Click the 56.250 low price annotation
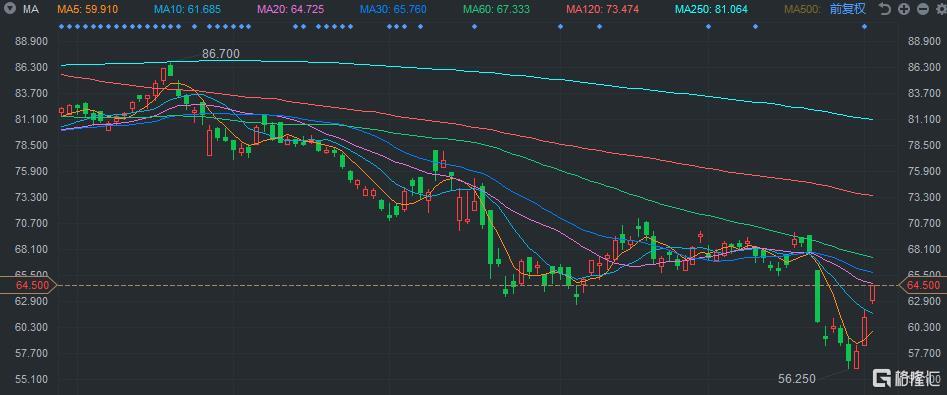Screen dimensions: 947x395 pyautogui.click(x=797, y=379)
